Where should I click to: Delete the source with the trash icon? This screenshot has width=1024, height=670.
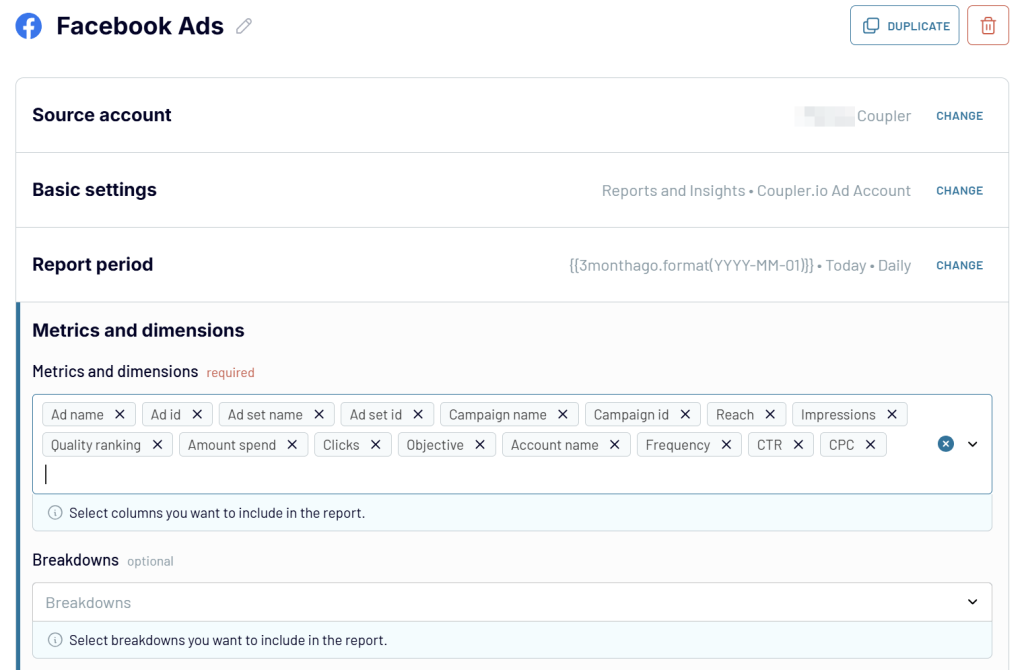(987, 25)
